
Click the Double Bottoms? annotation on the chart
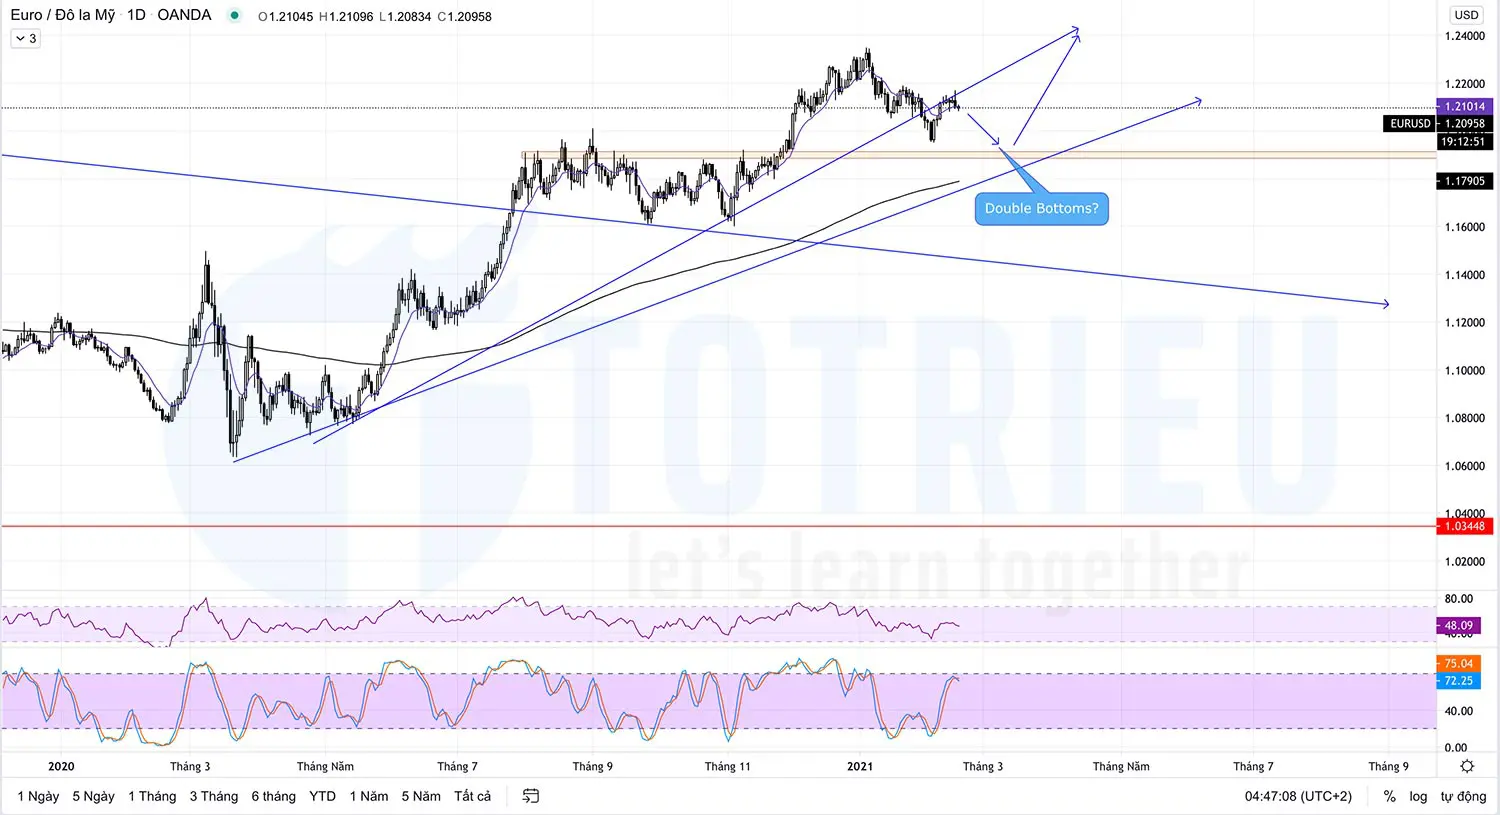point(1041,208)
